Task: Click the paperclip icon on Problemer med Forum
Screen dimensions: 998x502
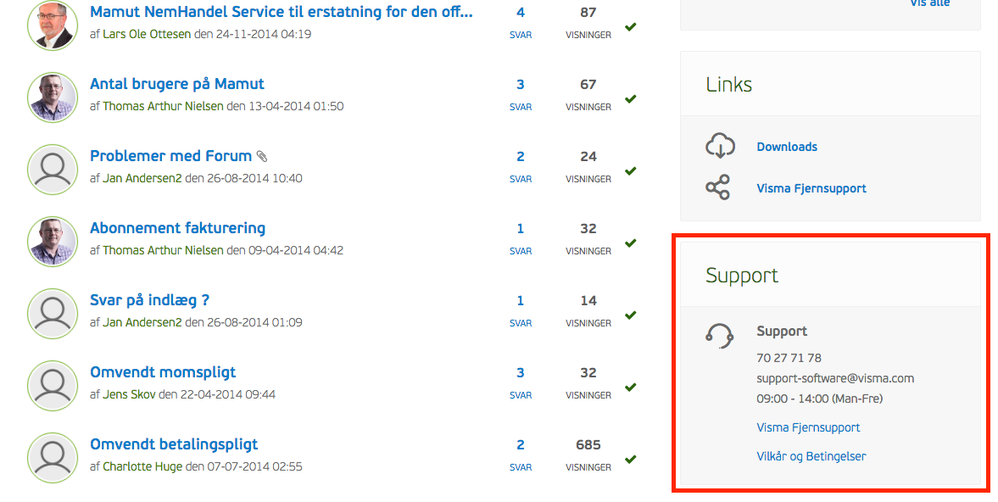Action: [x=262, y=157]
